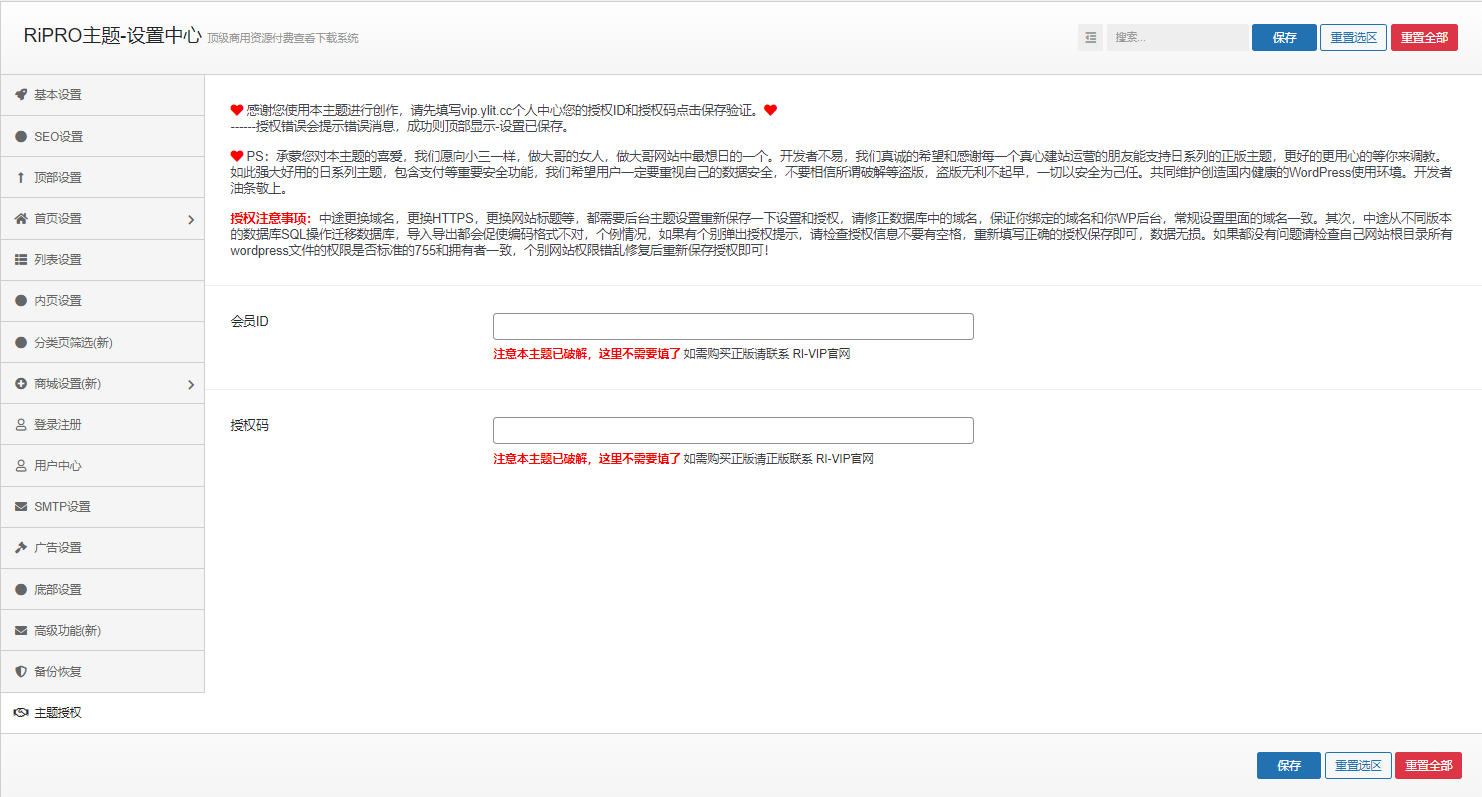Switch to the 顶部设置 tab
This screenshot has height=797, width=1482.
click(102, 177)
